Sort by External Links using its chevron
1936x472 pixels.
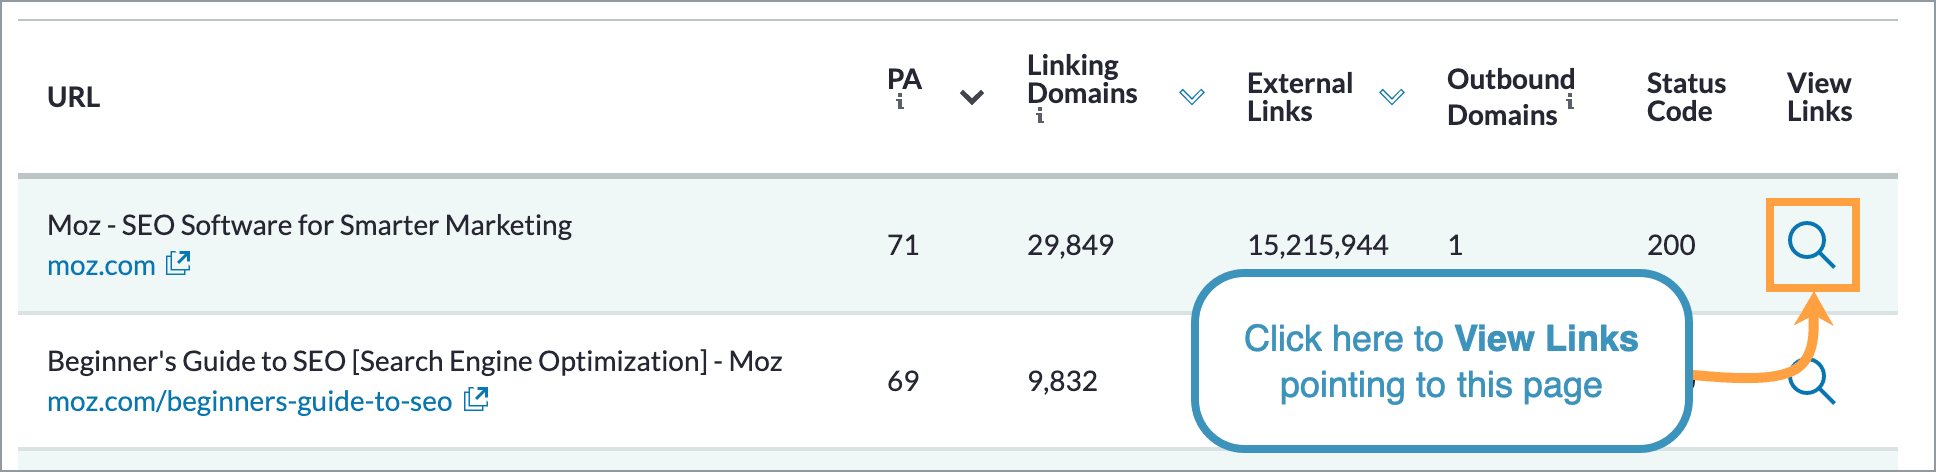1391,97
